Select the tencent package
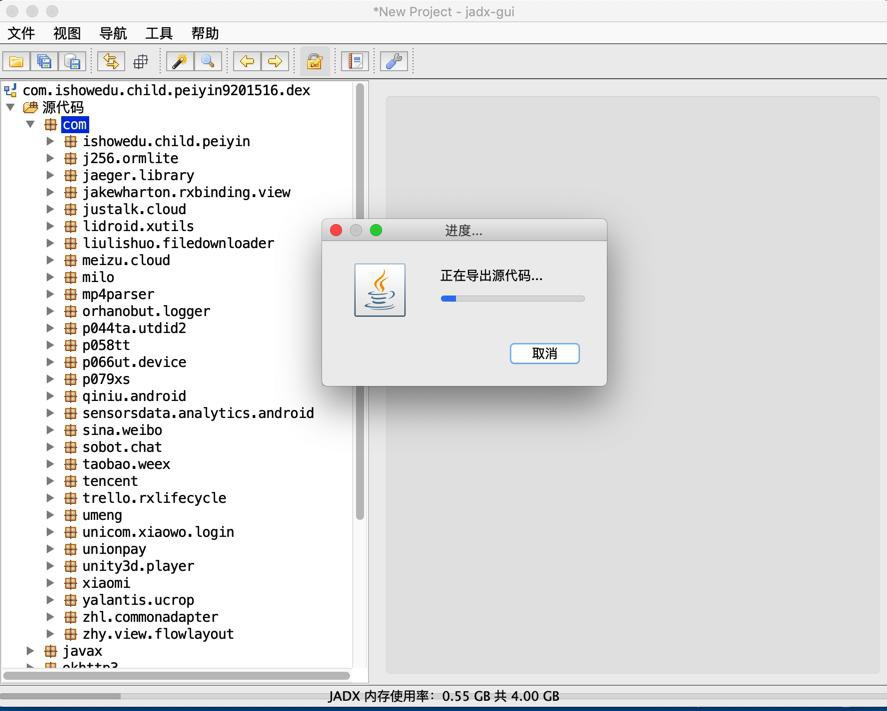Image resolution: width=887 pixels, height=711 pixels. pyautogui.click(x=110, y=481)
